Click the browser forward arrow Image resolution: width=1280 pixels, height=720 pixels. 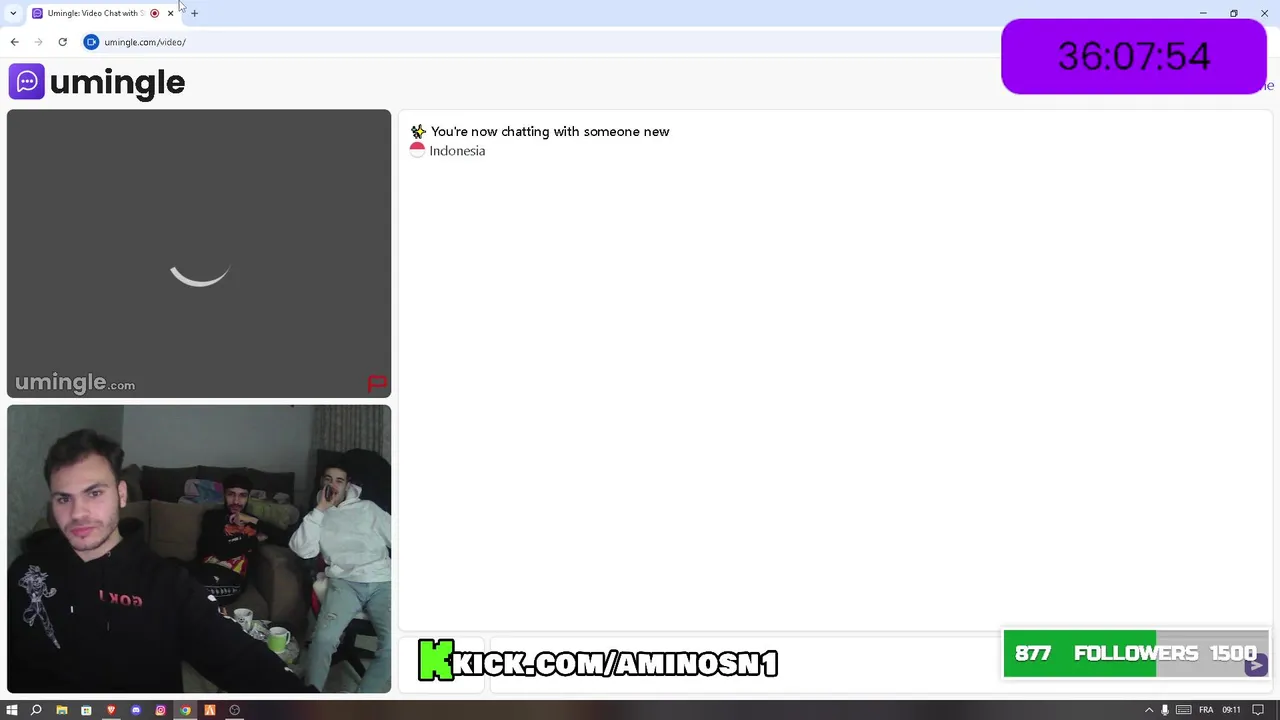(x=38, y=42)
